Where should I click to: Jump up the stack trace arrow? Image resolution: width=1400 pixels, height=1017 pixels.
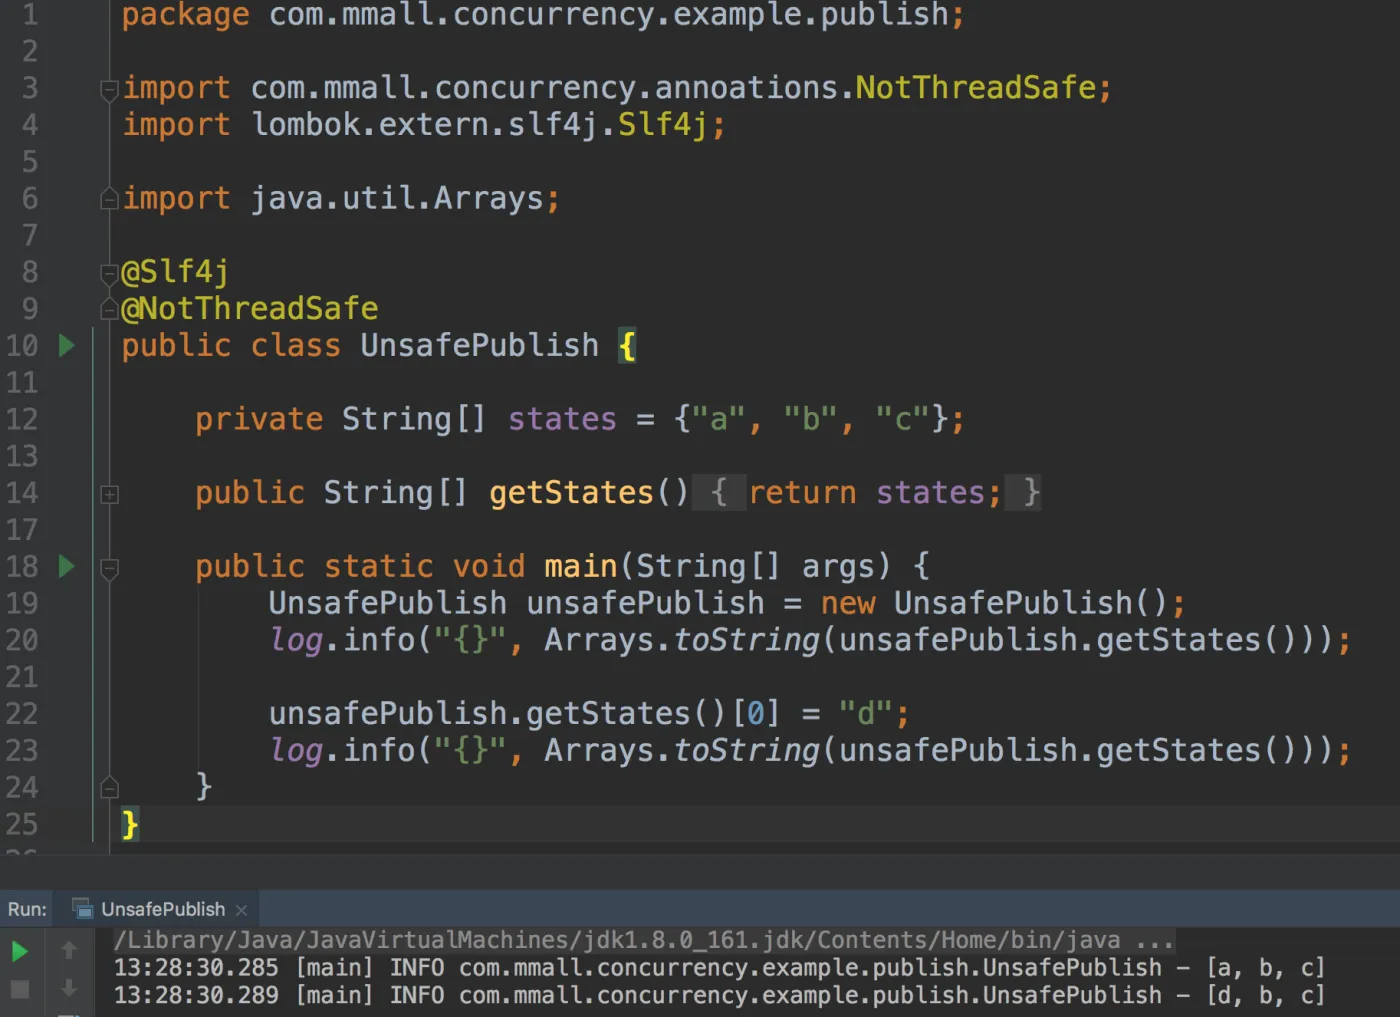click(69, 950)
